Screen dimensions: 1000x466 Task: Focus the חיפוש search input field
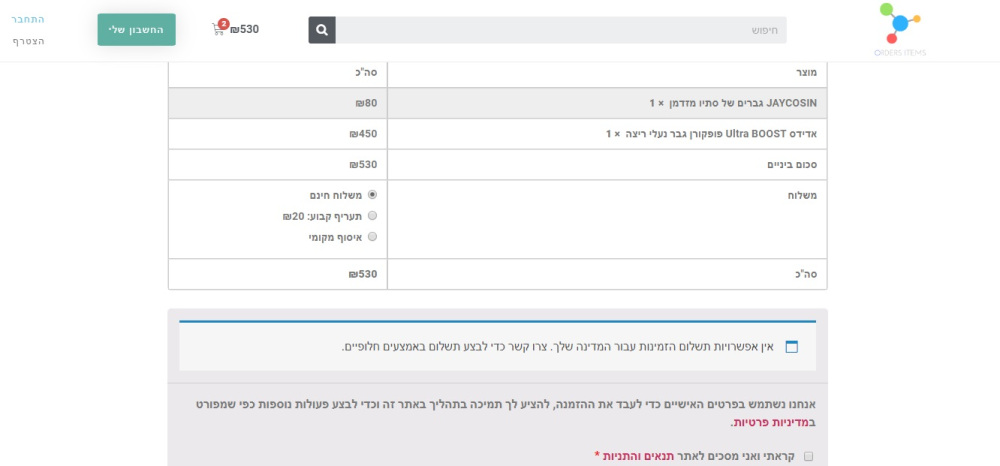pos(560,30)
